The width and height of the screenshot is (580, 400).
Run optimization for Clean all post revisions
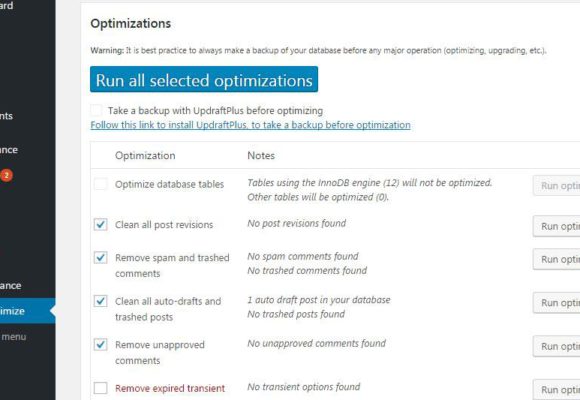tap(557, 226)
